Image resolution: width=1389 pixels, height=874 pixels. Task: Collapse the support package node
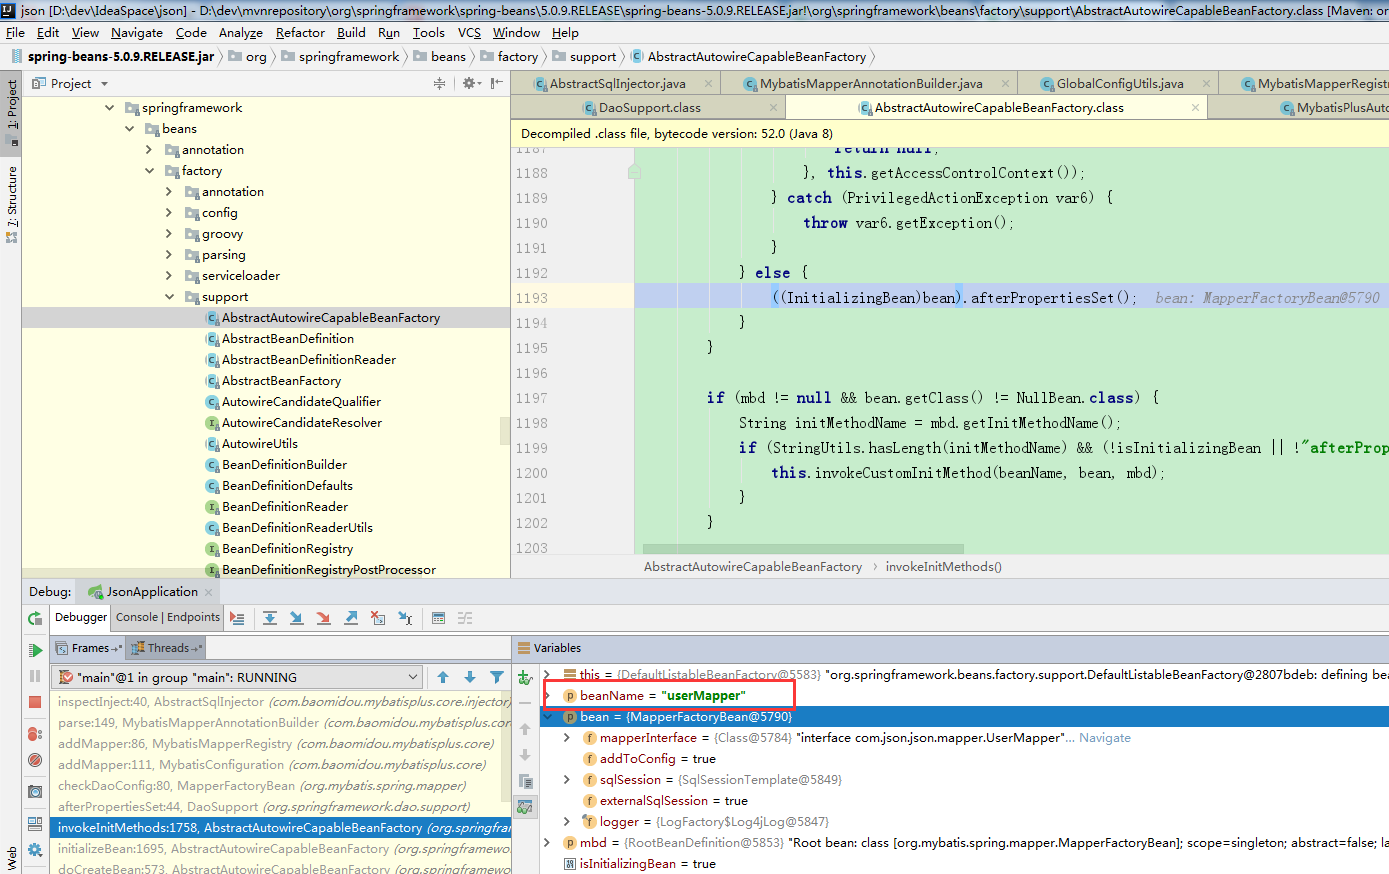[x=169, y=296]
